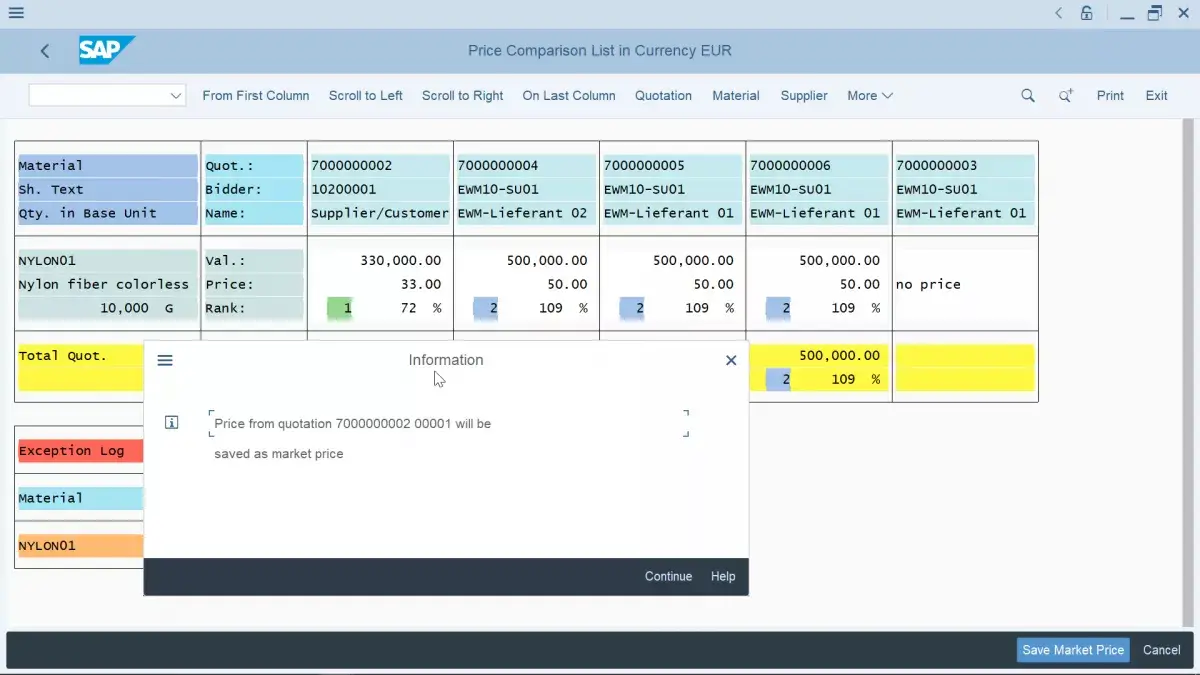Image resolution: width=1200 pixels, height=675 pixels.
Task: Click From First Column
Action: (256, 96)
